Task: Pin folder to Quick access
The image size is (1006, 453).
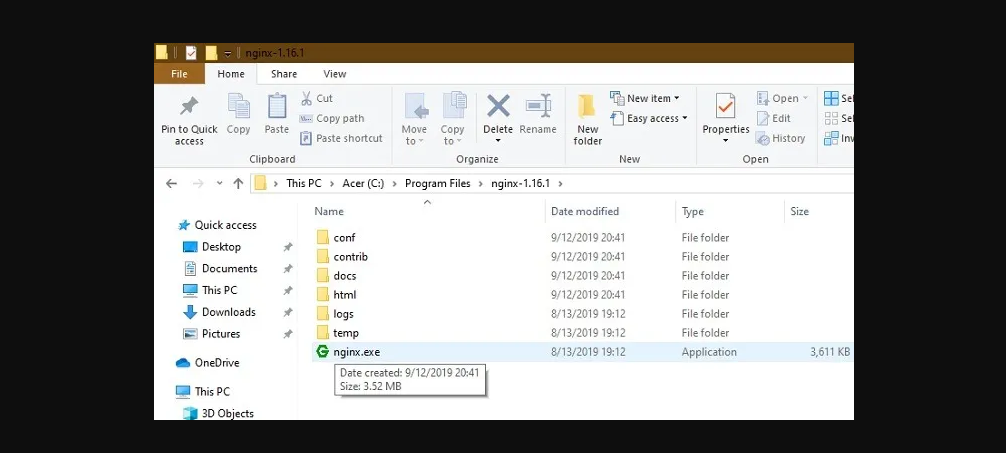Action: (x=189, y=120)
